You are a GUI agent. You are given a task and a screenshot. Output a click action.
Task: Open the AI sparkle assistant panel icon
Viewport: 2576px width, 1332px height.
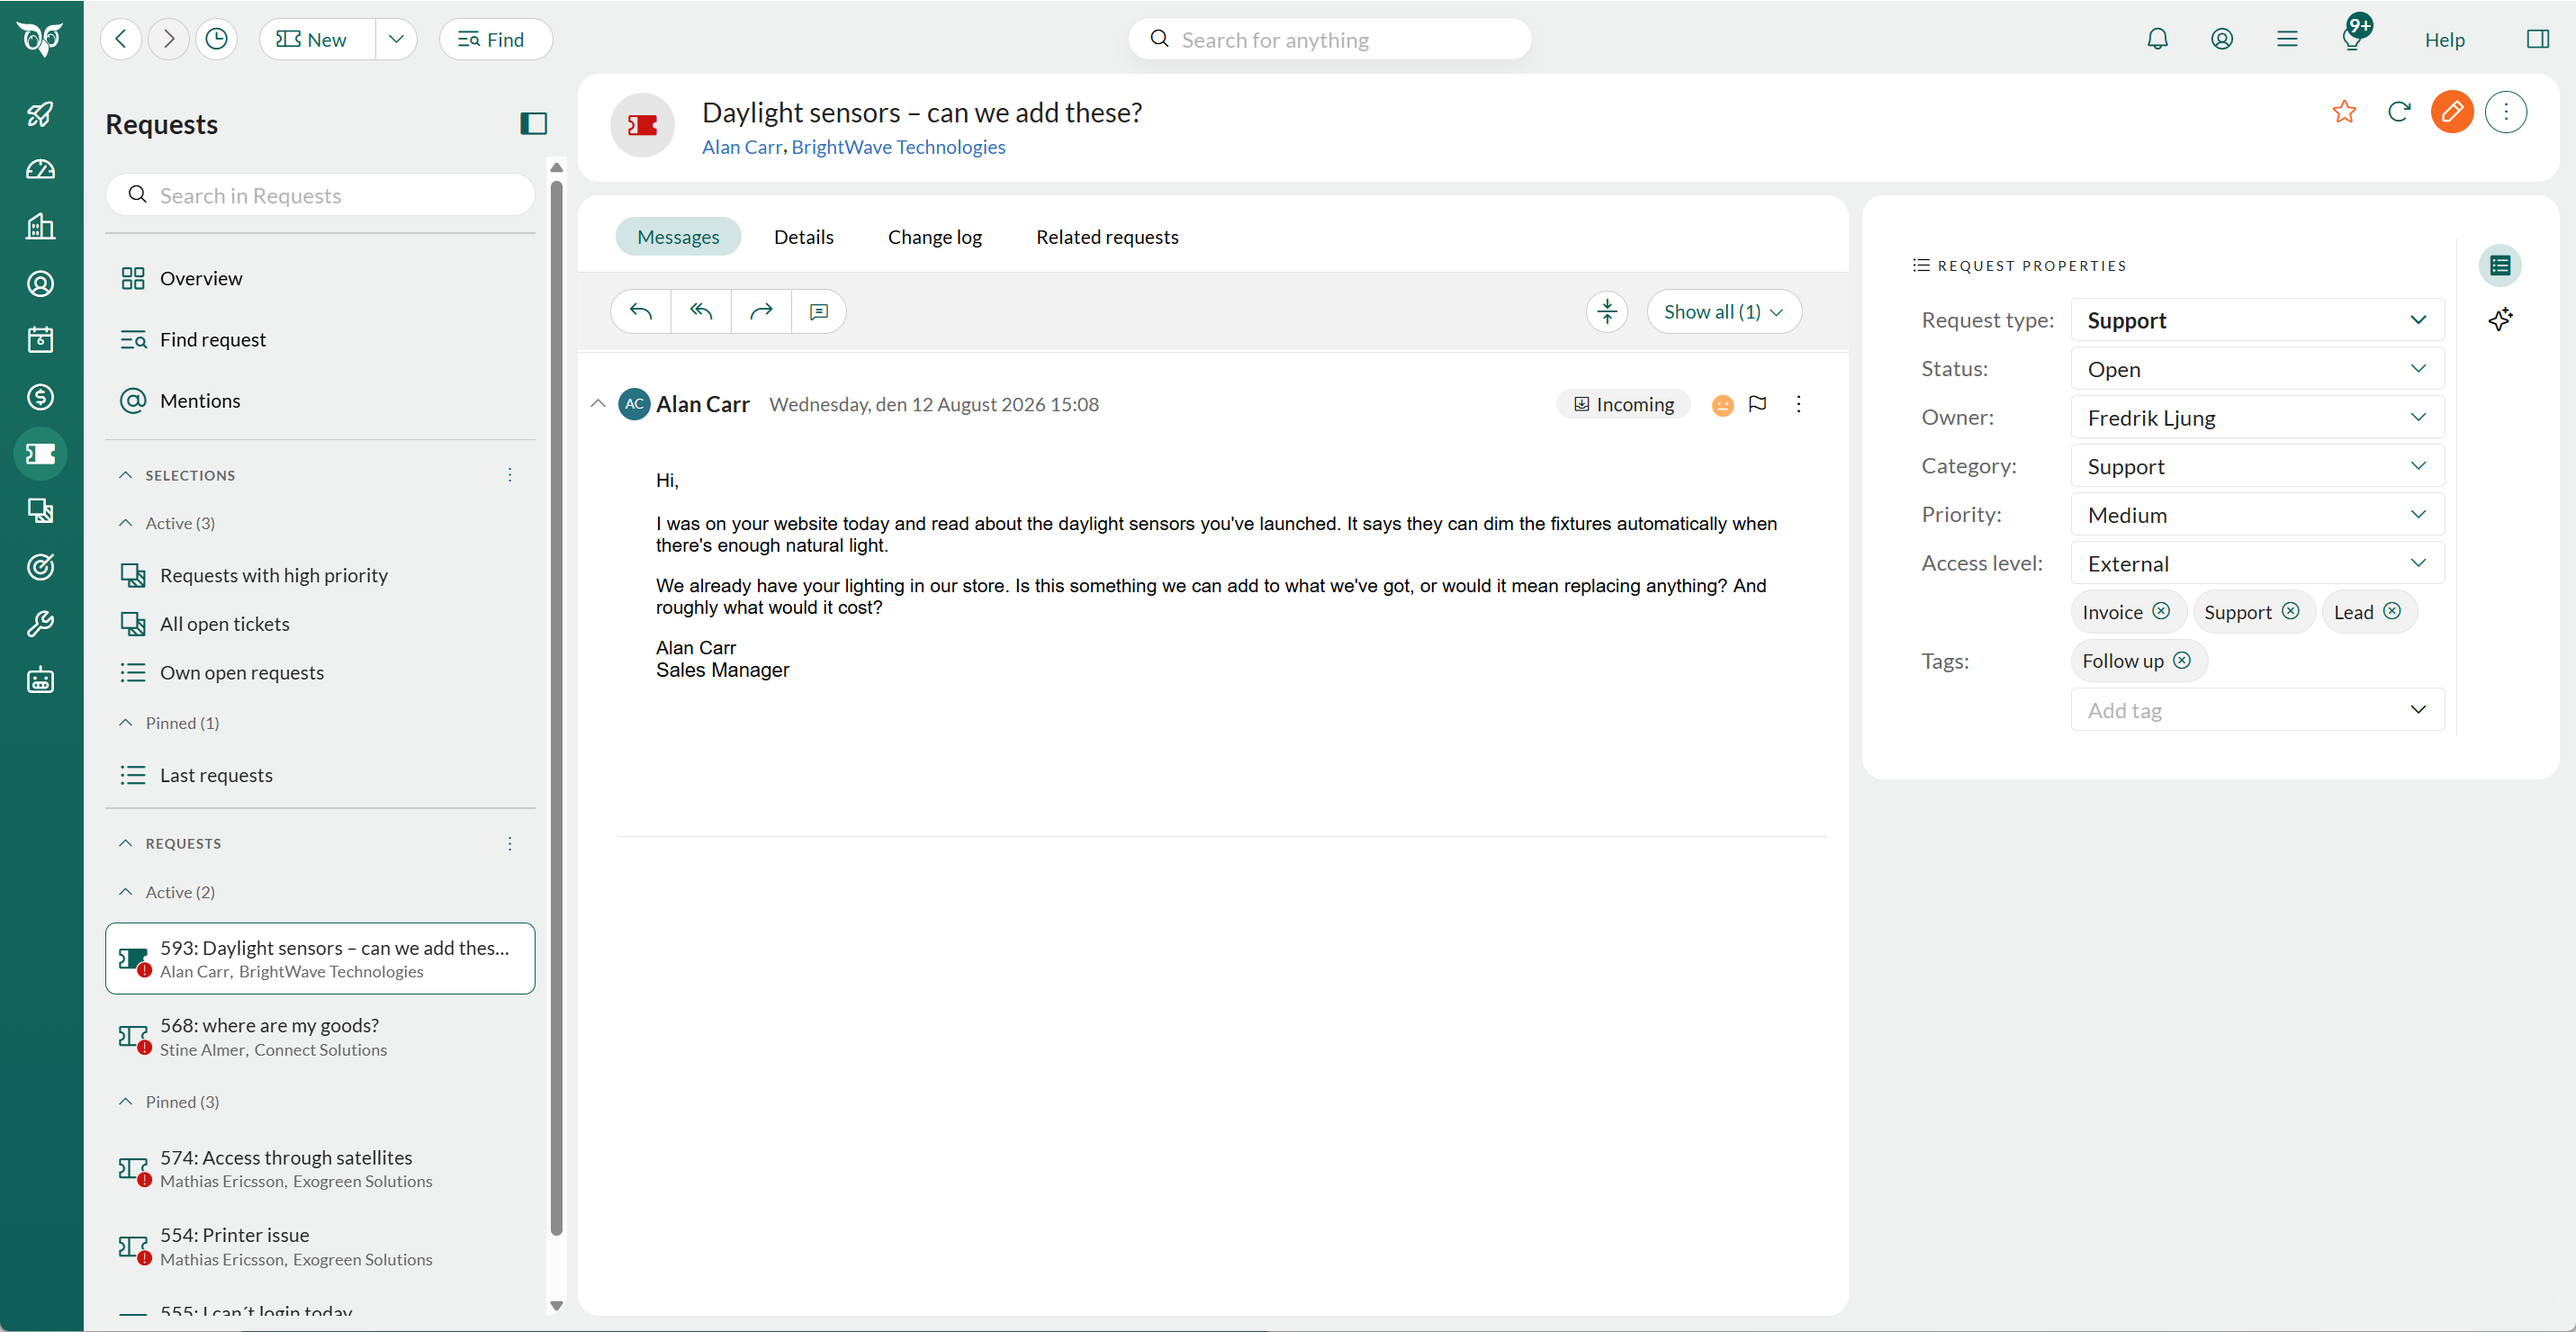(2500, 319)
